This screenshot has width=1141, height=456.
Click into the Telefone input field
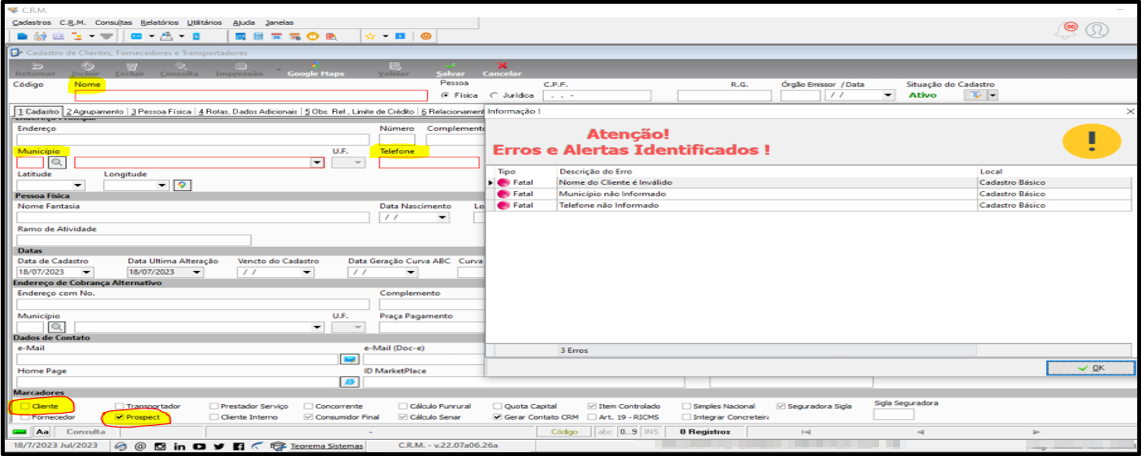tap(429, 163)
